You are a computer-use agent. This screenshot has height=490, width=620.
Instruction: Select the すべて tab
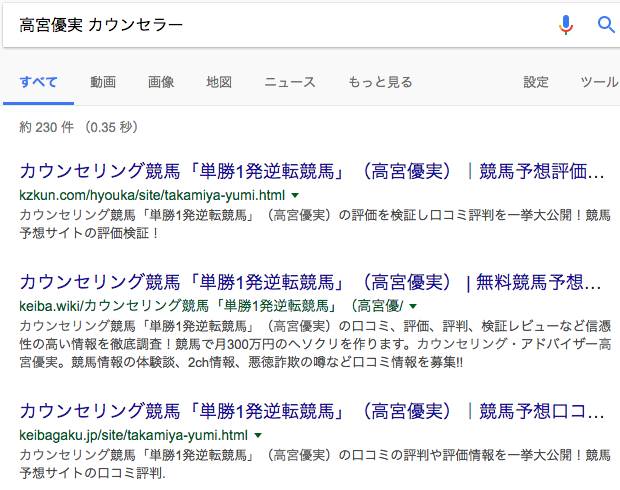click(38, 82)
